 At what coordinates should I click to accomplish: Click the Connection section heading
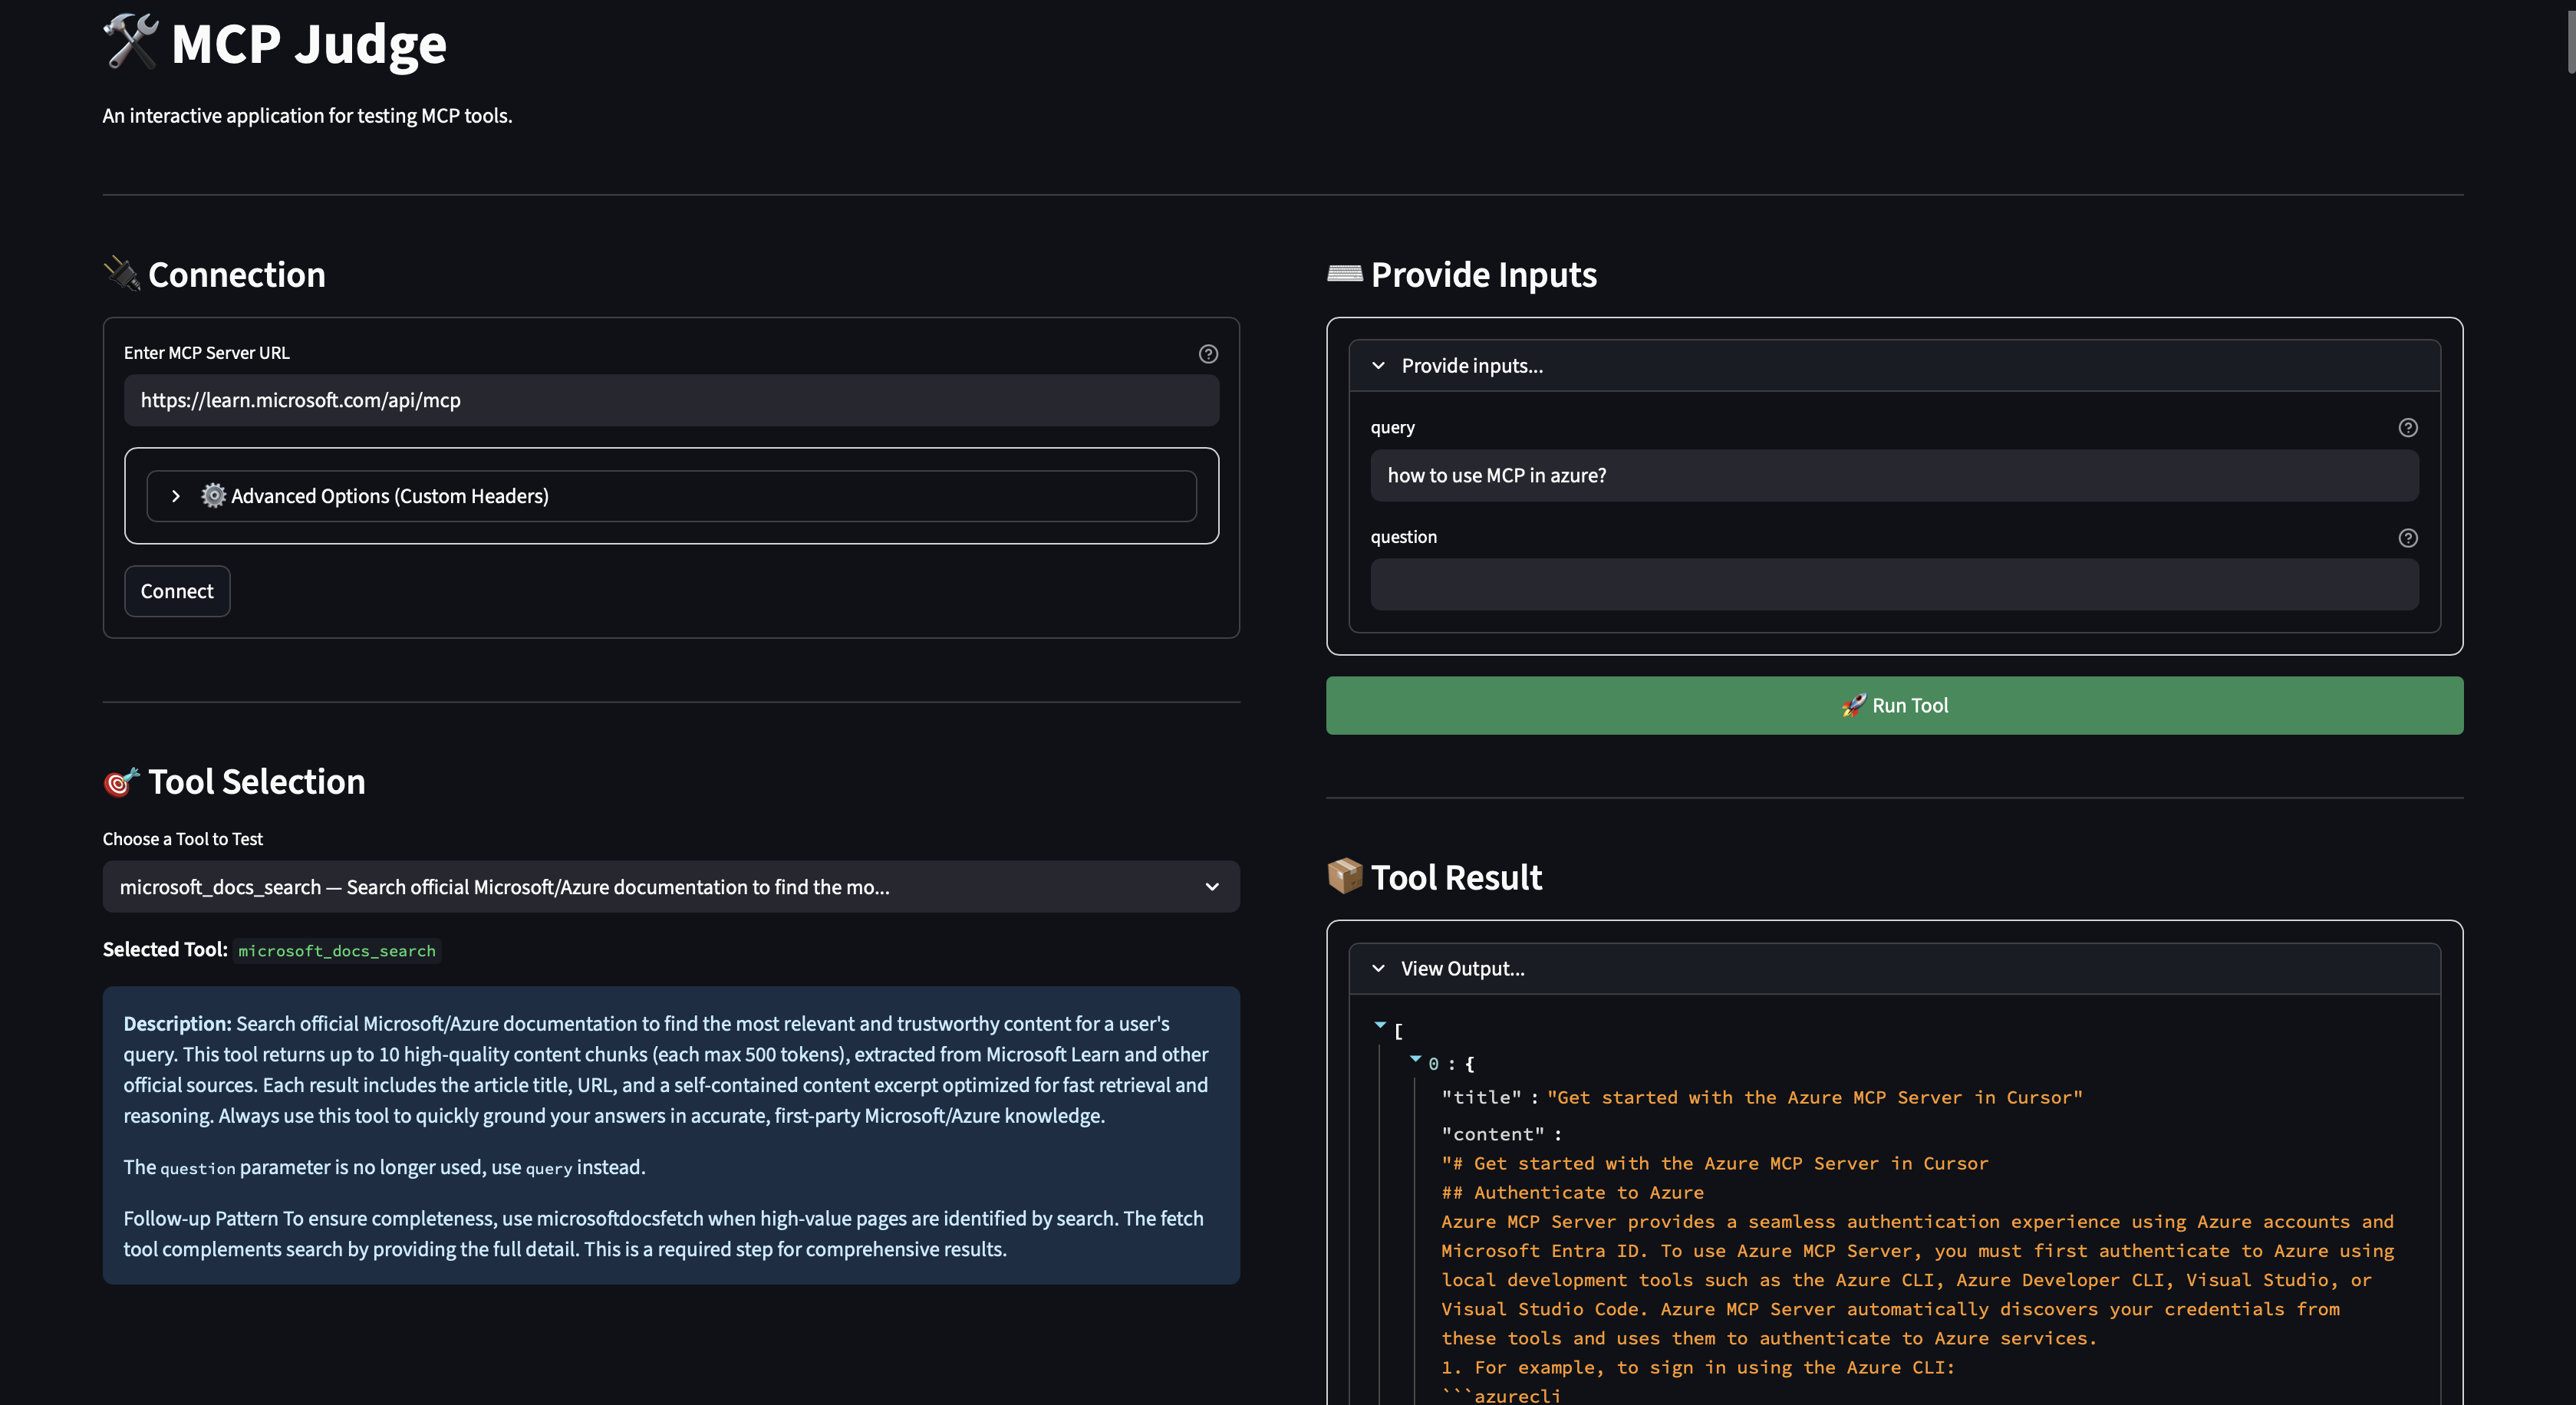[237, 275]
